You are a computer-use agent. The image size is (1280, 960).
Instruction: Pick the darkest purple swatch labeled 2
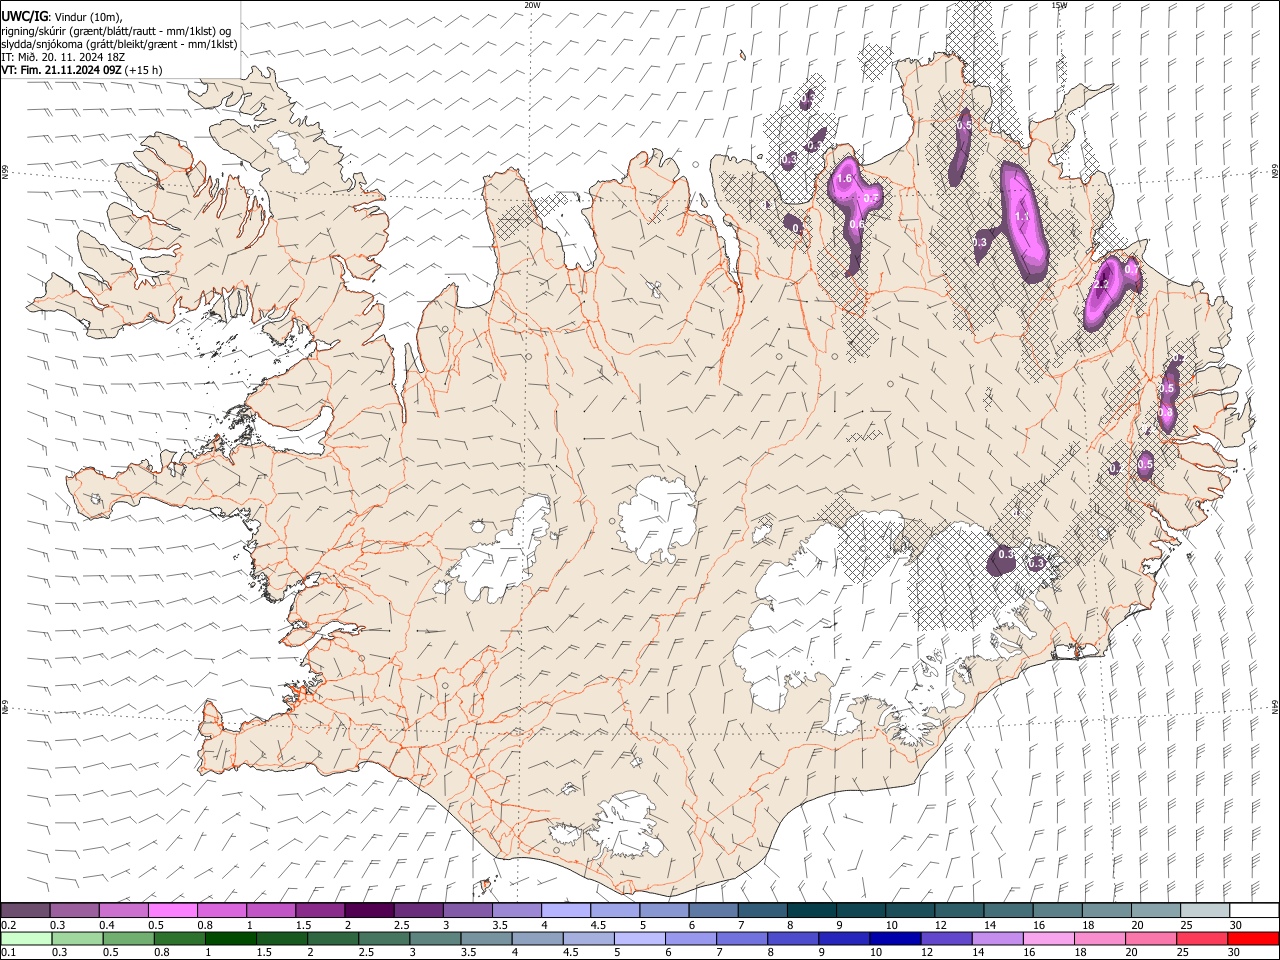tap(369, 910)
